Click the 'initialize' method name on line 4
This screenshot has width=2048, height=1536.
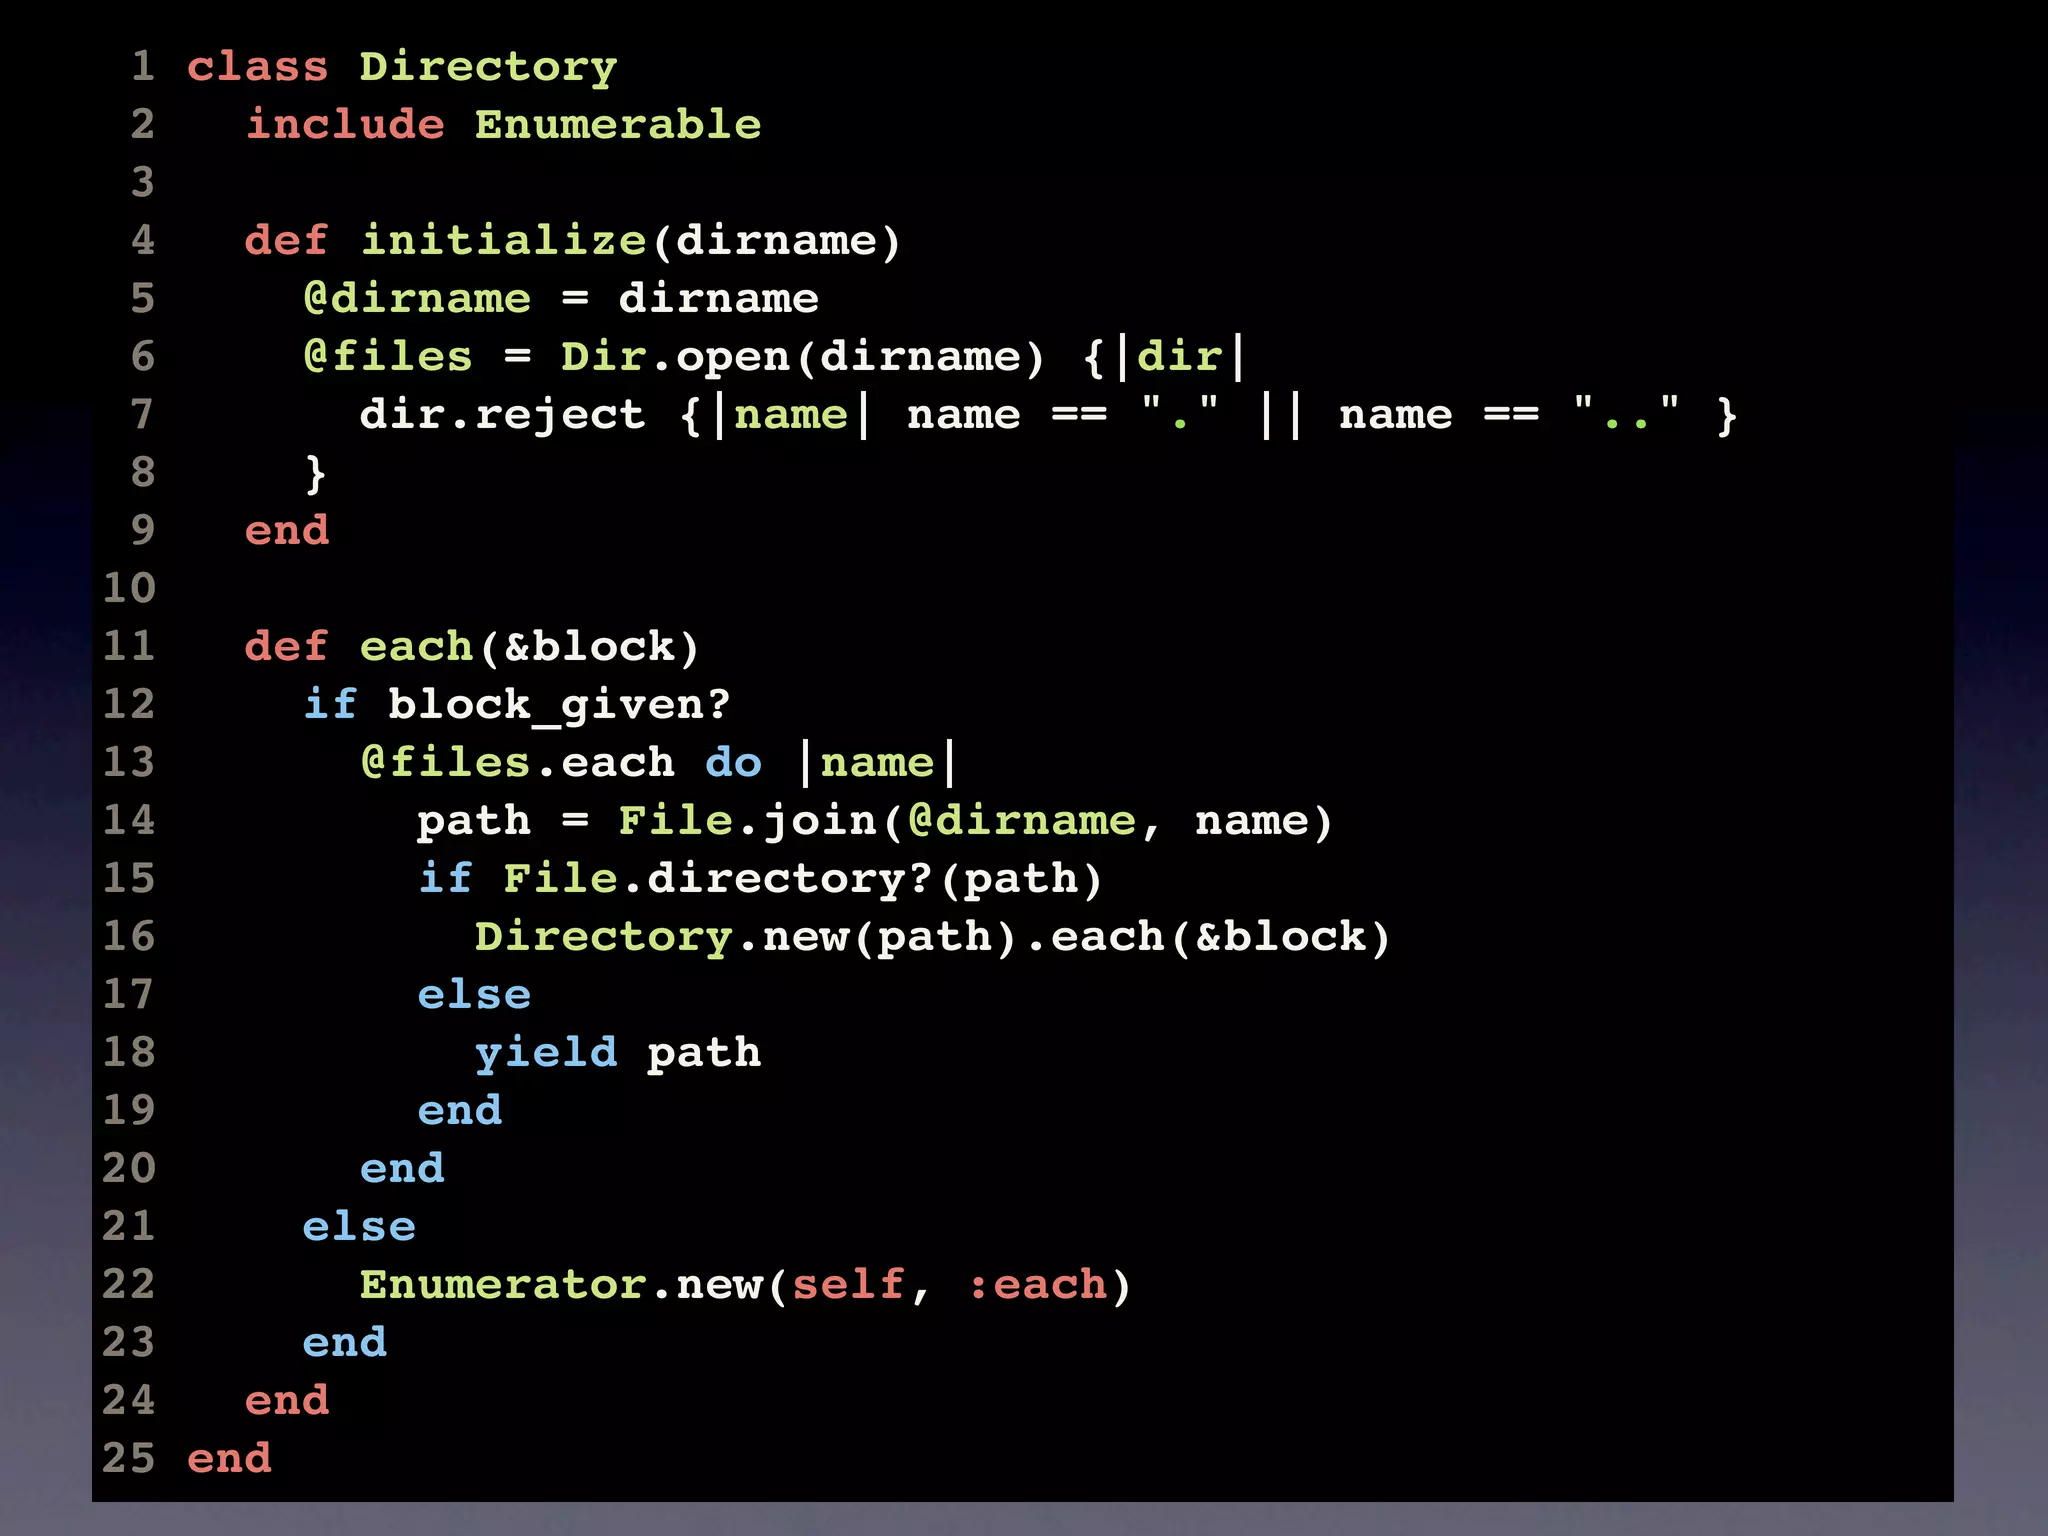[503, 240]
